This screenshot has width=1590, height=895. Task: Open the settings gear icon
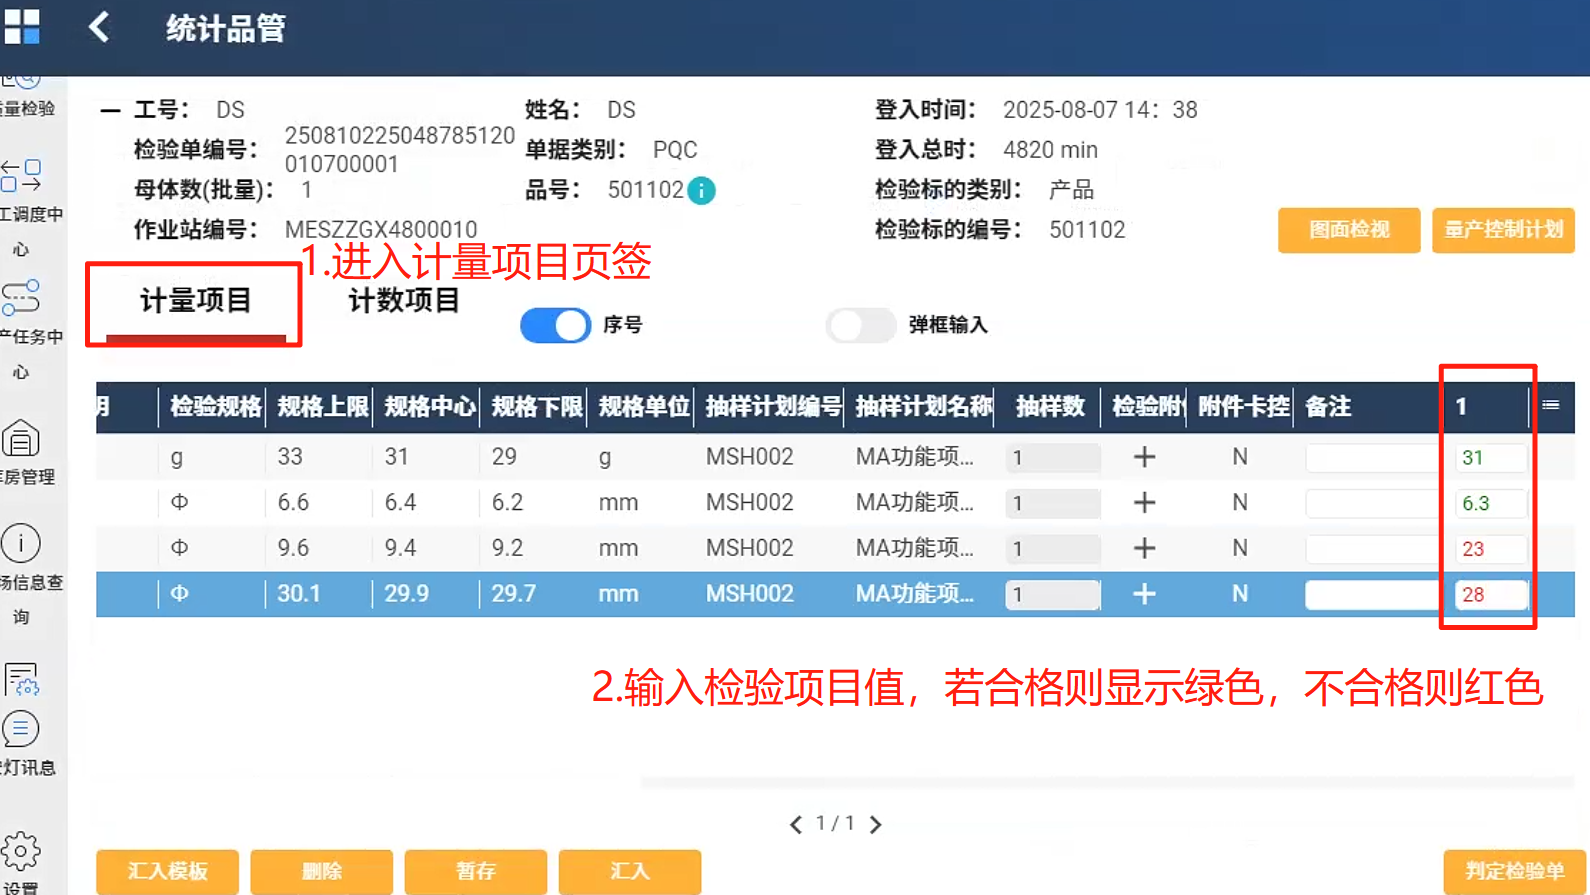[x=21, y=852]
